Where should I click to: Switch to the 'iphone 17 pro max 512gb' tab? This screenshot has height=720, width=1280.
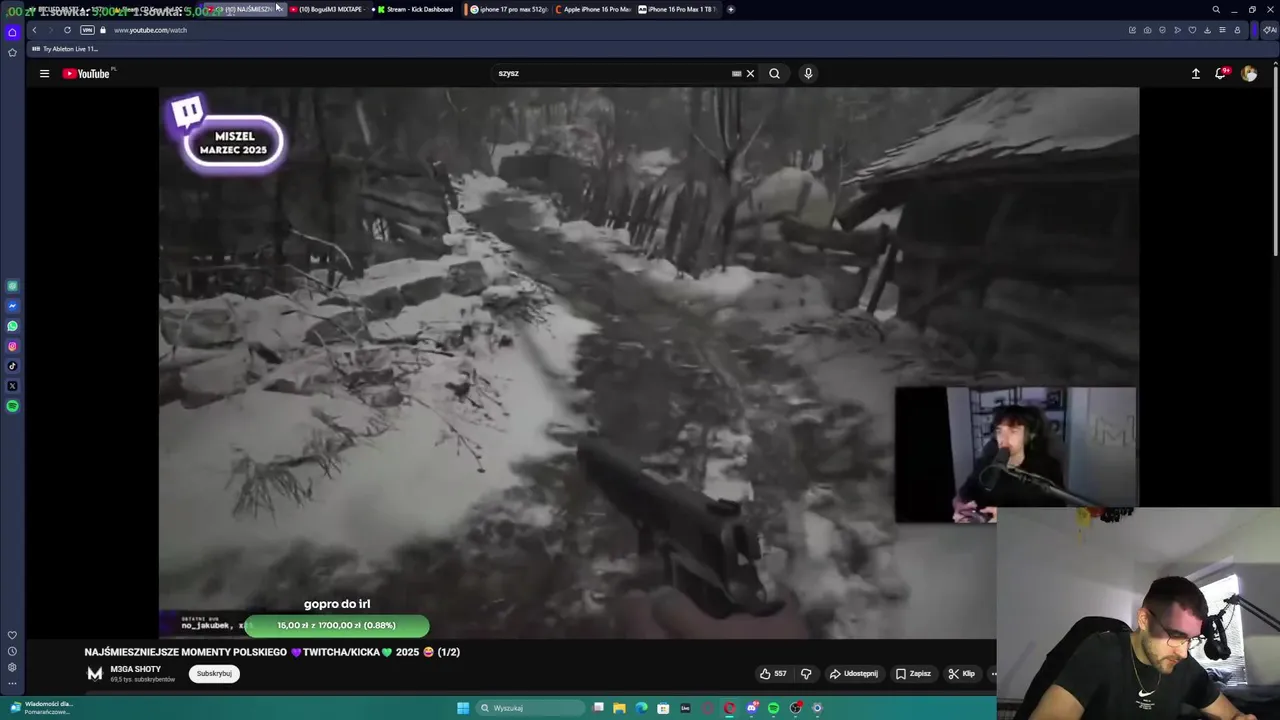click(x=509, y=9)
